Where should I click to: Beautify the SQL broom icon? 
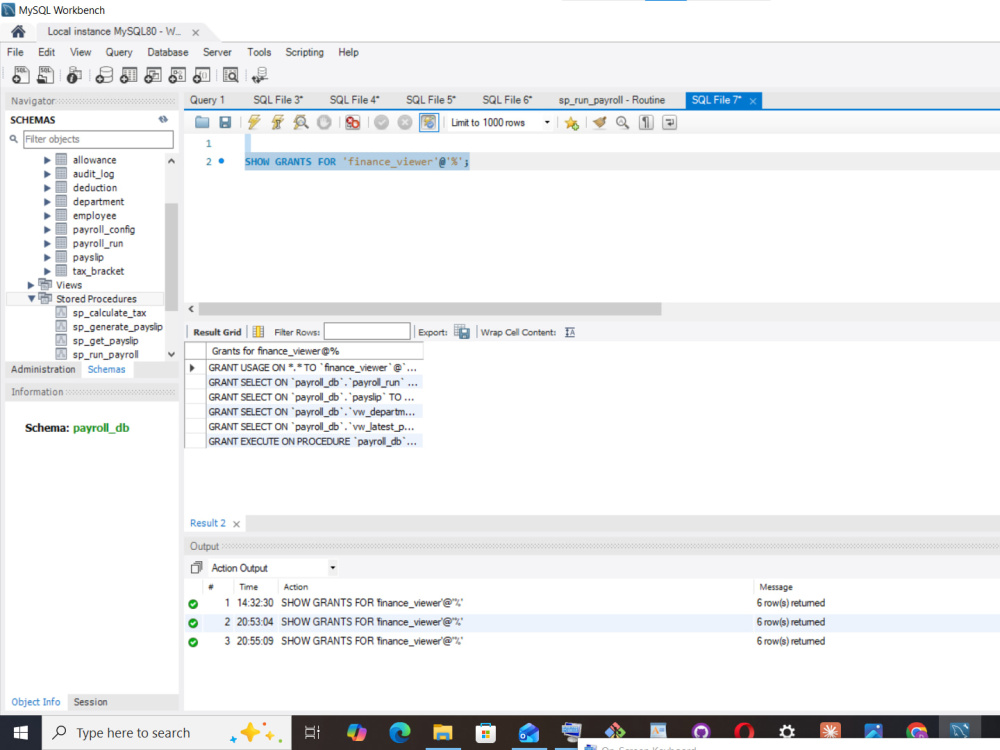599,122
